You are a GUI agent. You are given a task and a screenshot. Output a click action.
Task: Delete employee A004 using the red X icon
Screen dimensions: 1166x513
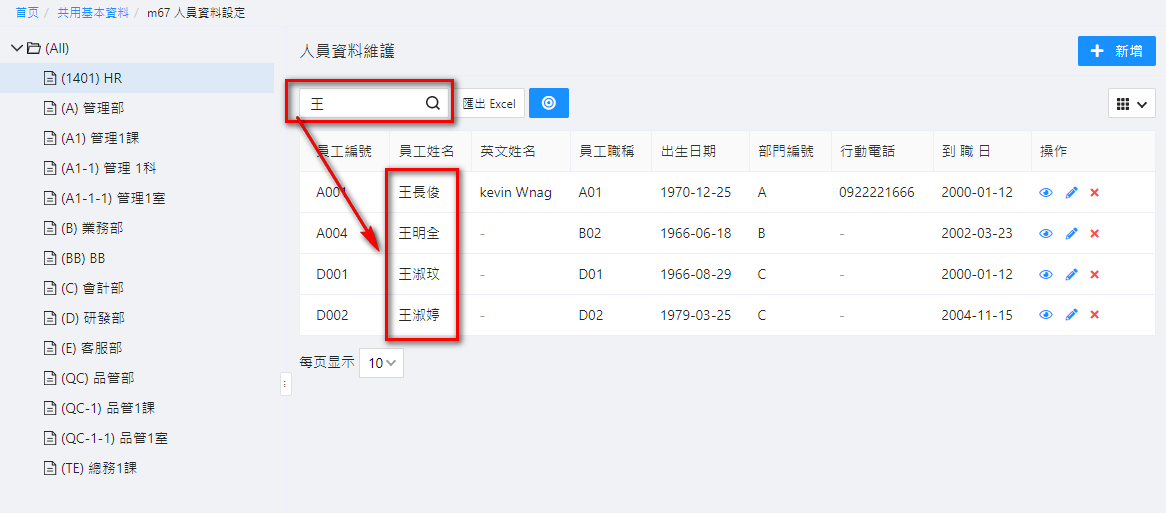click(x=1094, y=234)
